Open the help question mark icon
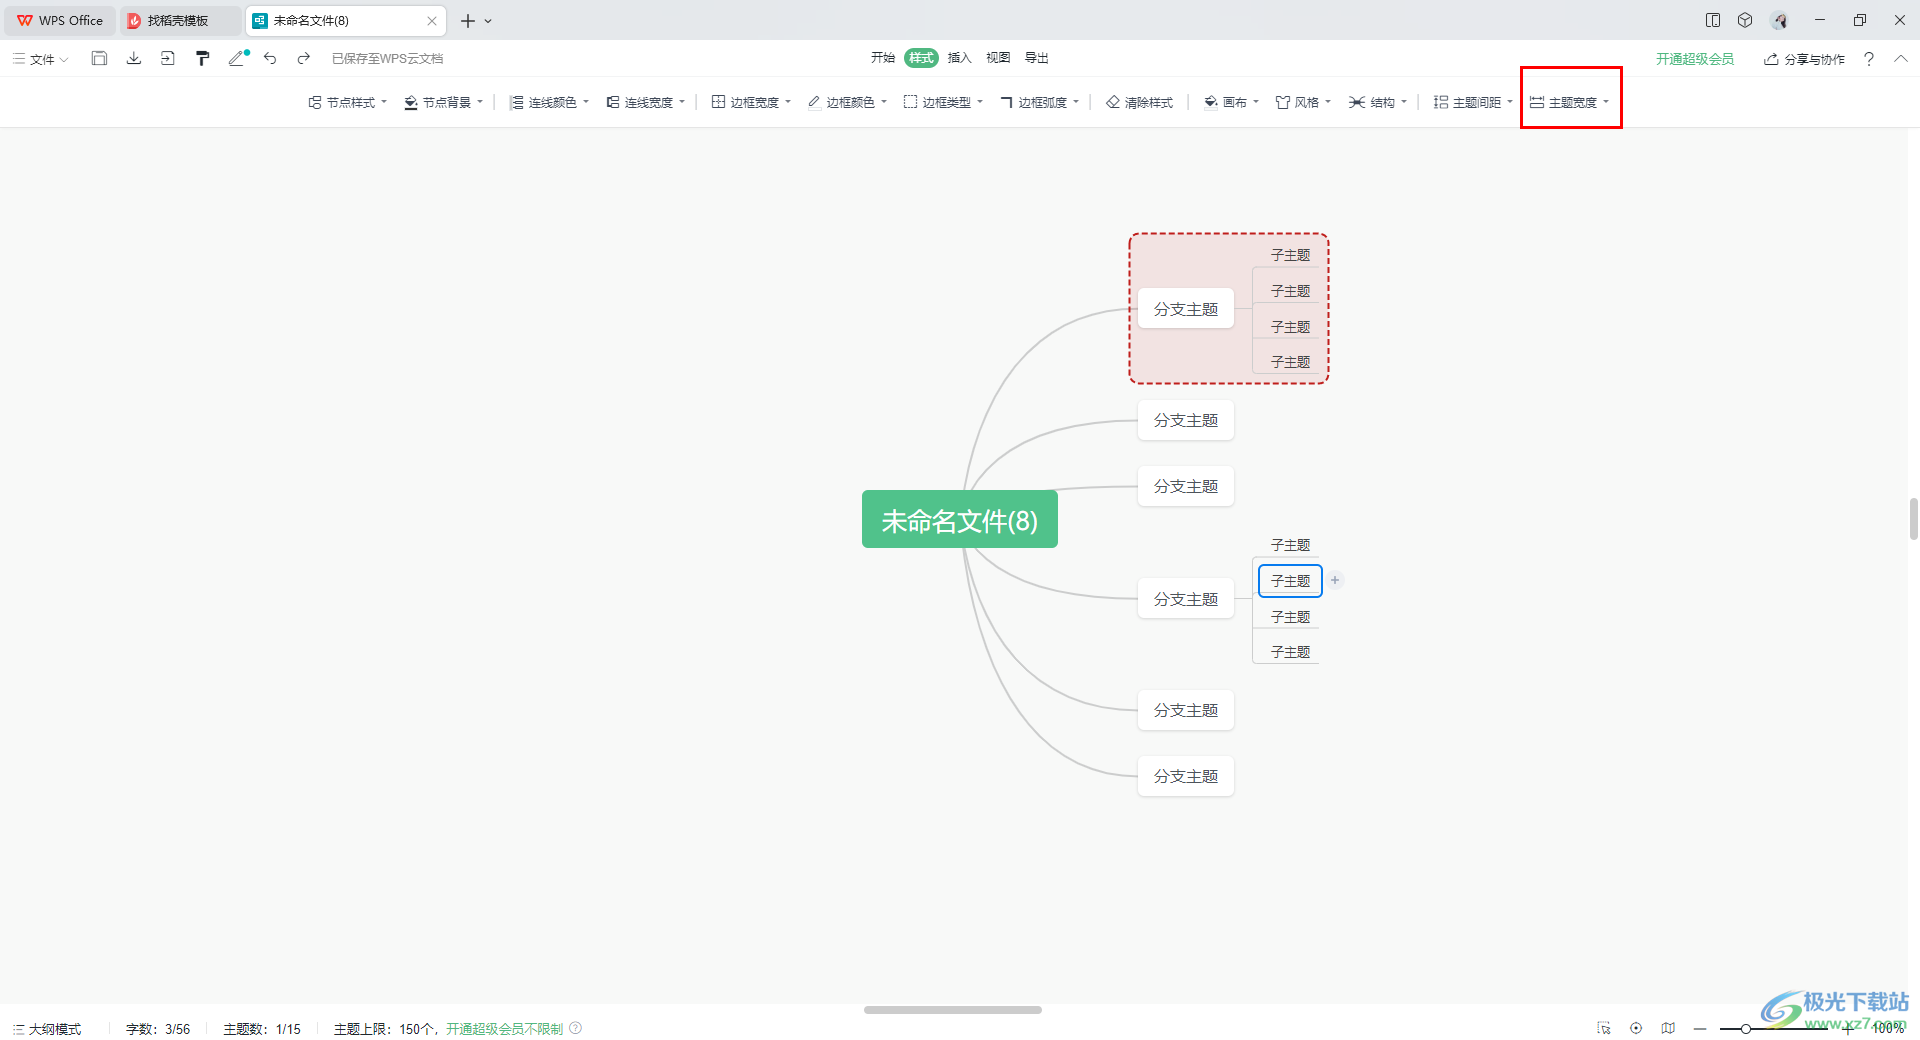 point(1868,59)
